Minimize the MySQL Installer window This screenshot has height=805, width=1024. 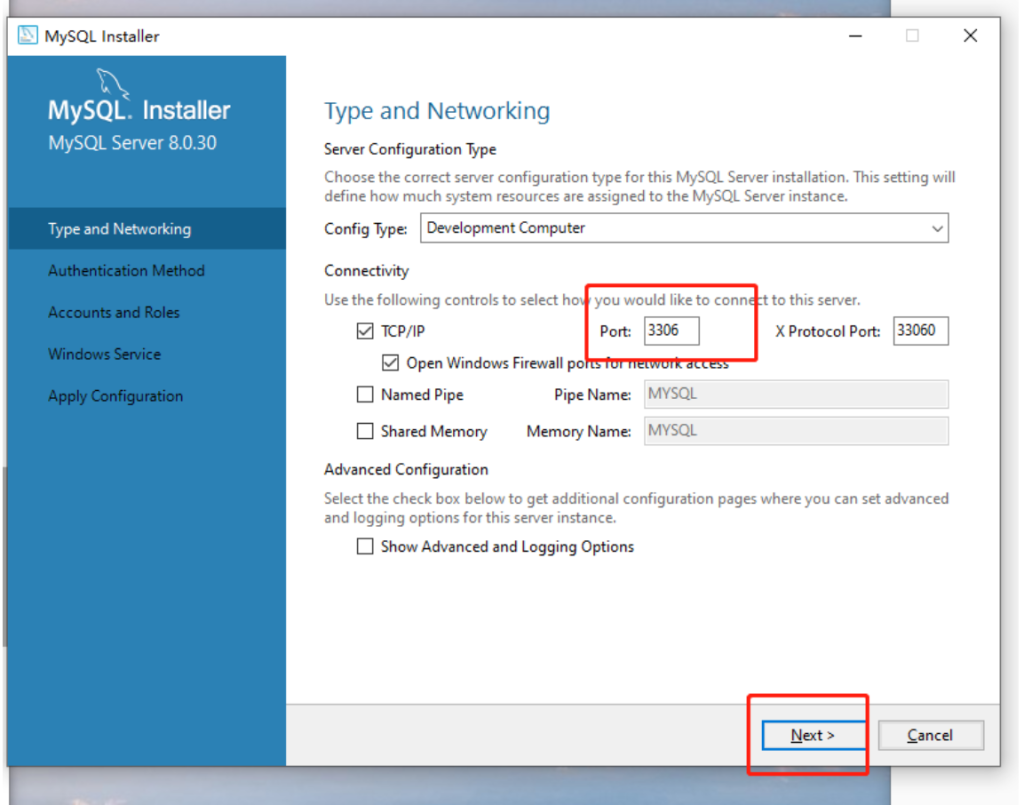(x=856, y=36)
